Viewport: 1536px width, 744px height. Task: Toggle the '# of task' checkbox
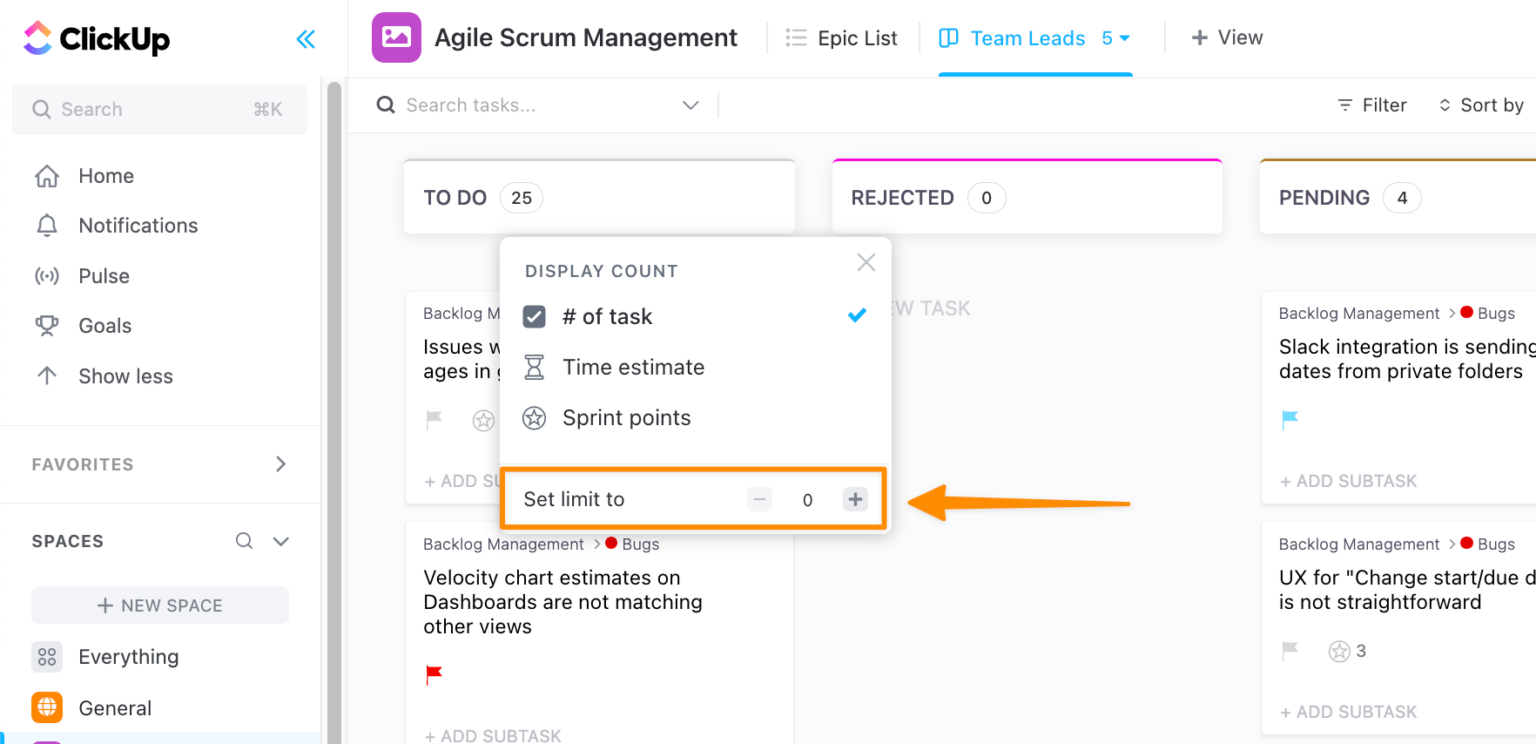click(x=534, y=315)
